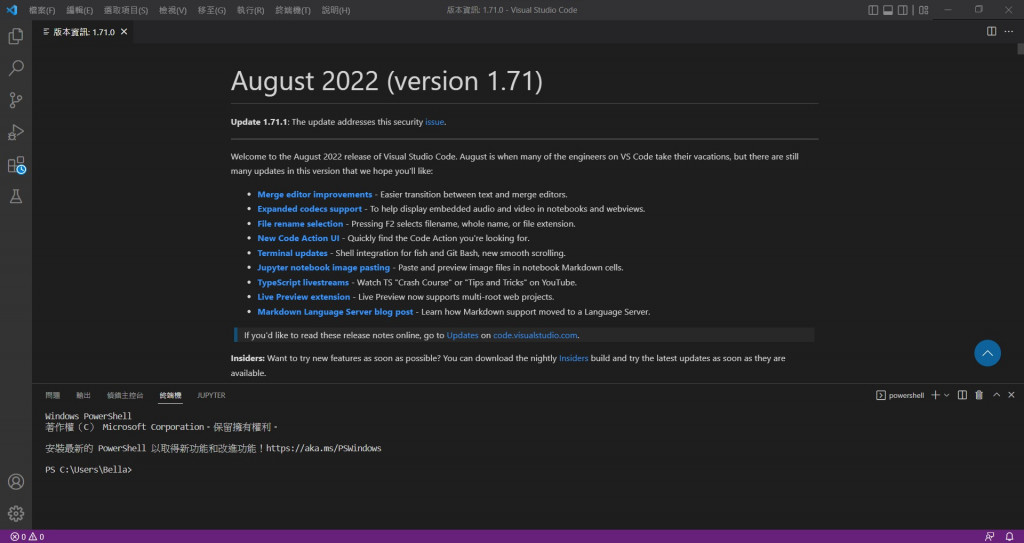
Task: Open the 終端機(T) menu
Action: click(293, 10)
